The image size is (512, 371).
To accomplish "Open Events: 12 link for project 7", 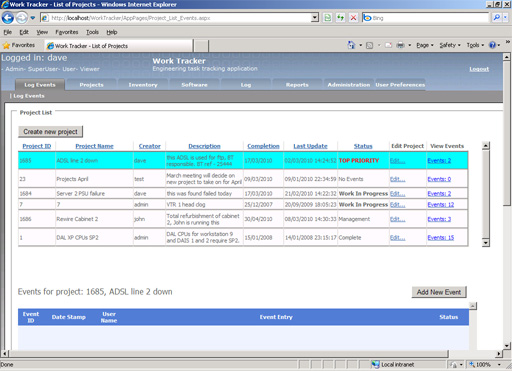I will pyautogui.click(x=441, y=205).
